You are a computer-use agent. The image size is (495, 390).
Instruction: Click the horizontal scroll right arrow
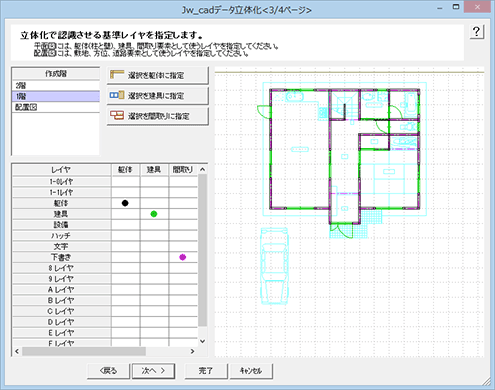[x=192, y=351]
